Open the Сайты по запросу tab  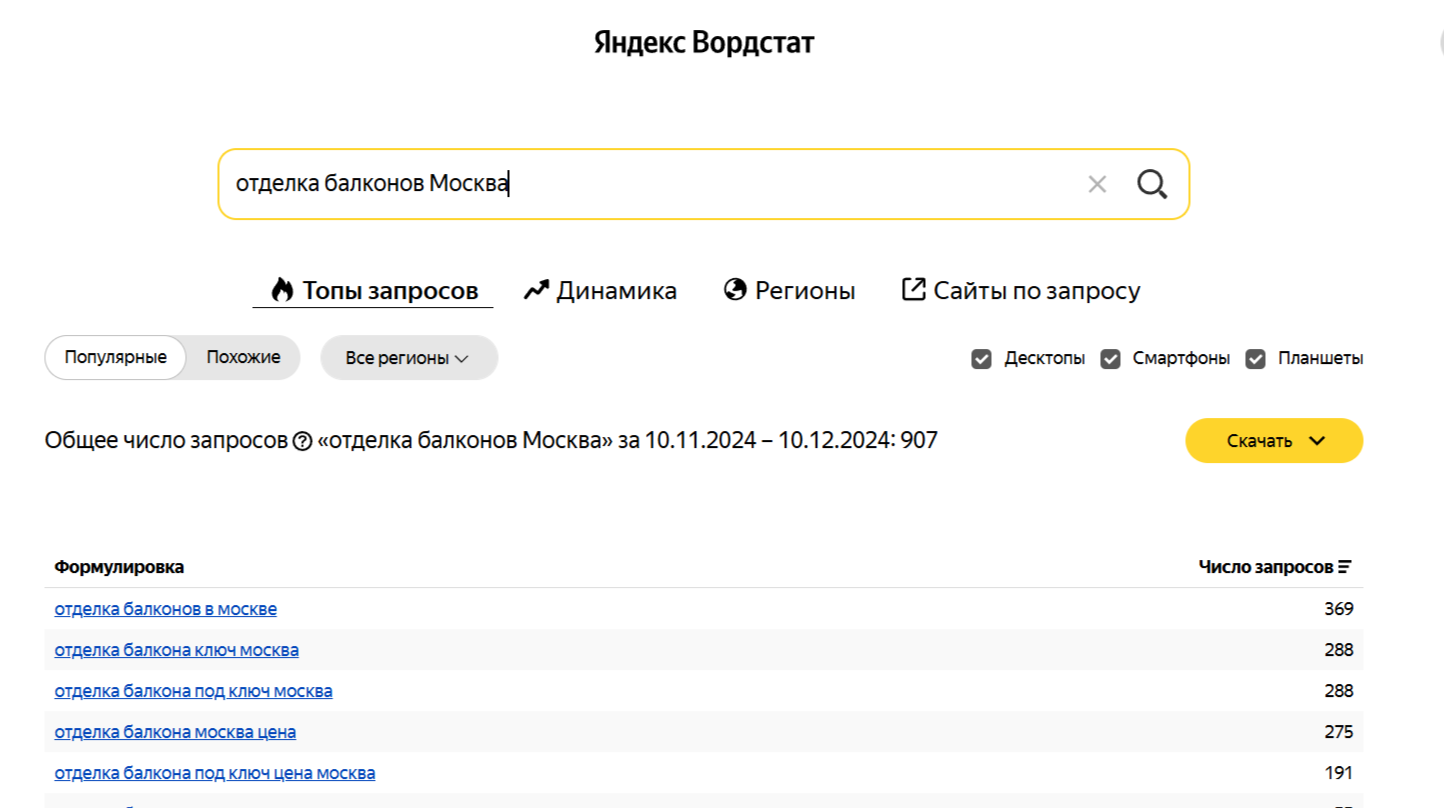[1021, 291]
